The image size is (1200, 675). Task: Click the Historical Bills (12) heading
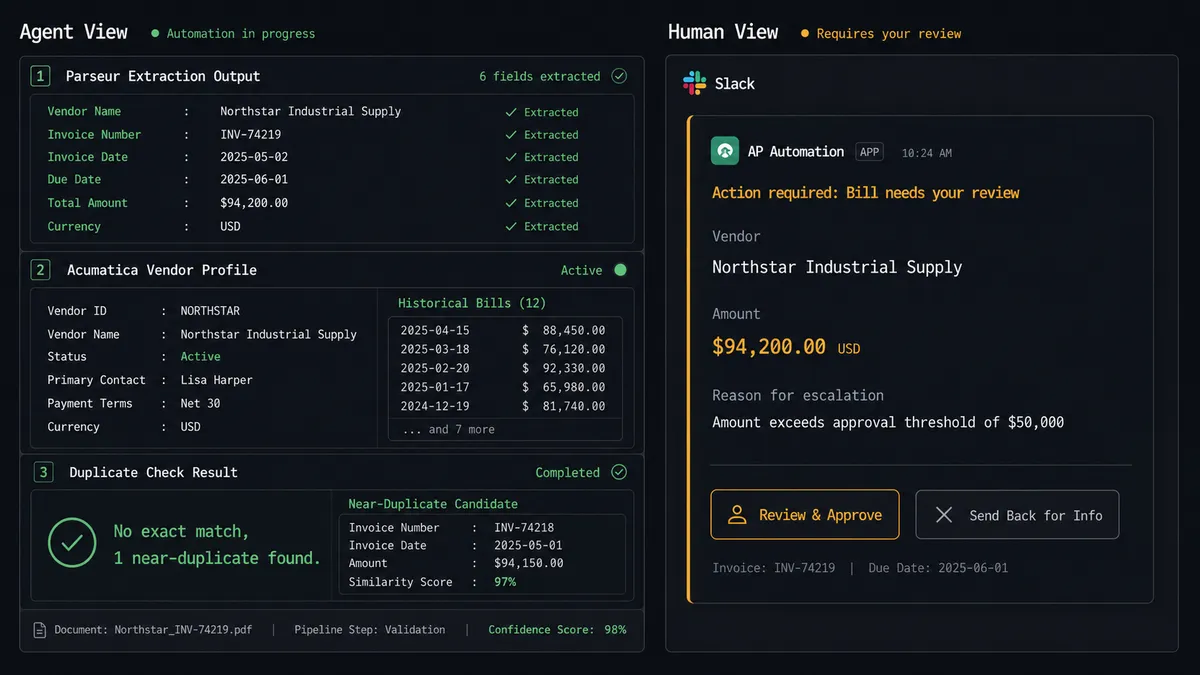pyautogui.click(x=472, y=303)
